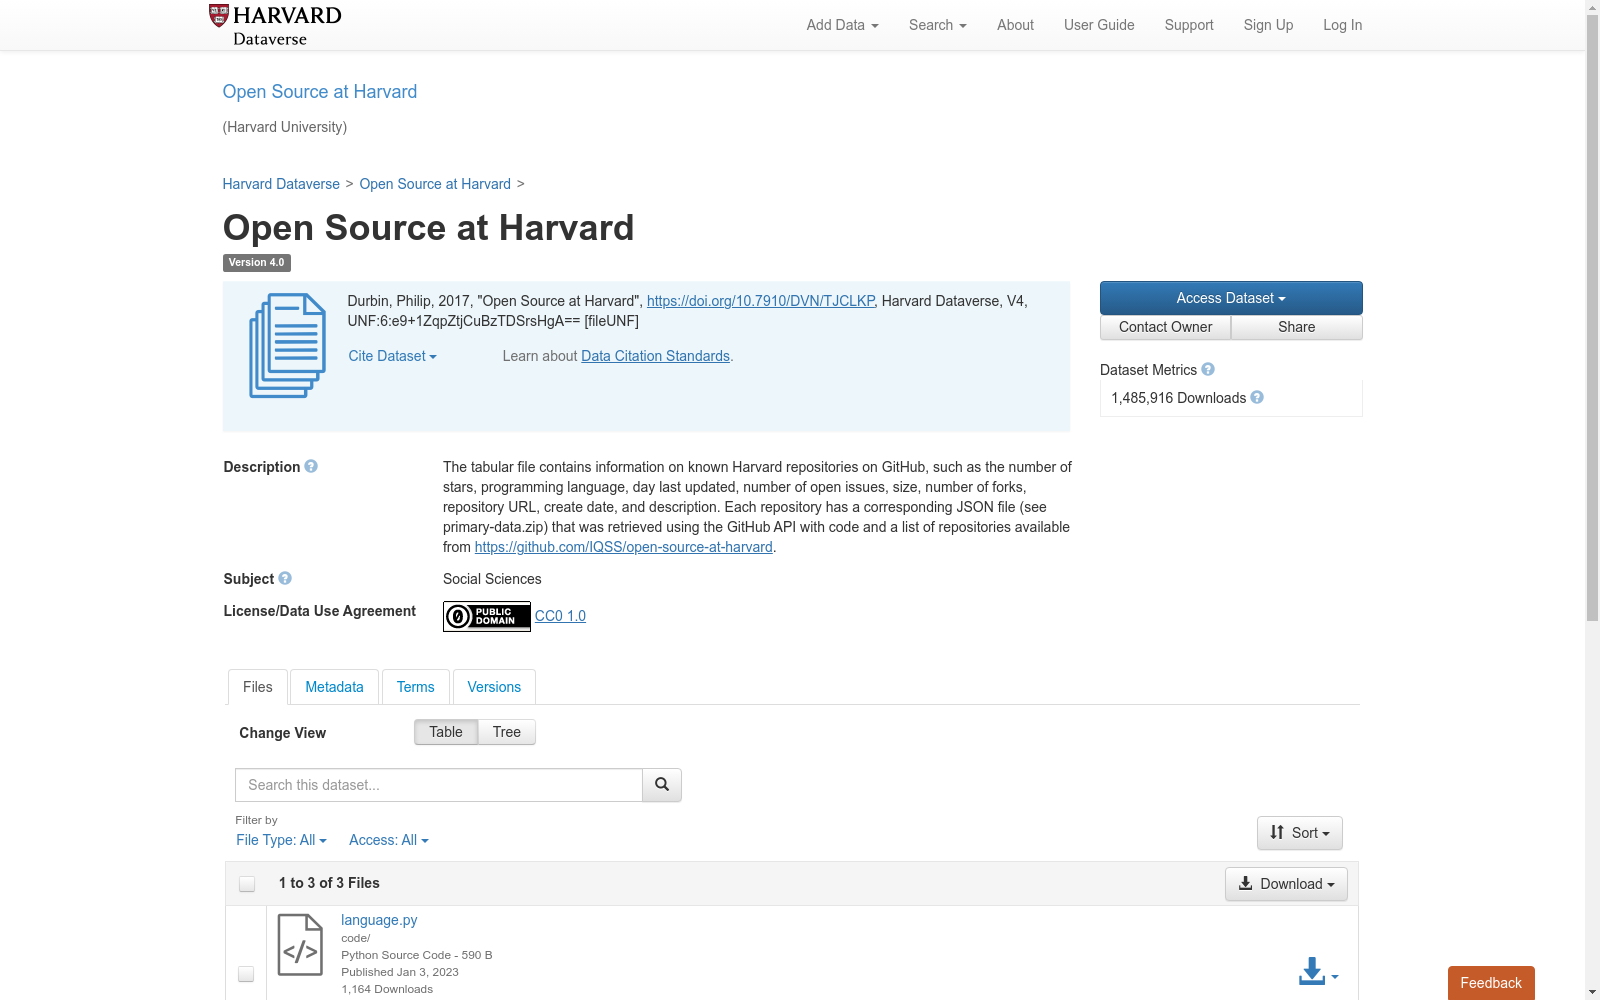The width and height of the screenshot is (1600, 1000).
Task: Click the Dataset Metrics help icon
Action: pyautogui.click(x=1208, y=370)
